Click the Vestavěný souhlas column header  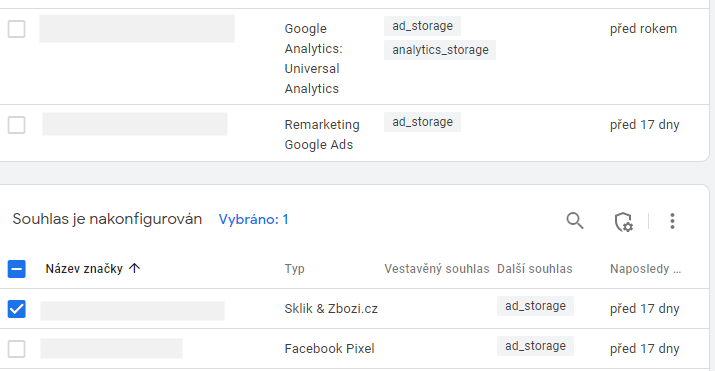pos(436,269)
